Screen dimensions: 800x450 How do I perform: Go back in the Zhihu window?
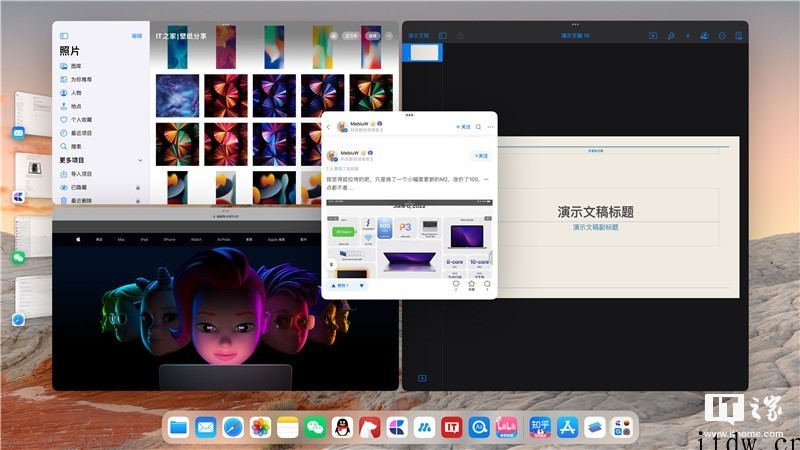tap(329, 127)
